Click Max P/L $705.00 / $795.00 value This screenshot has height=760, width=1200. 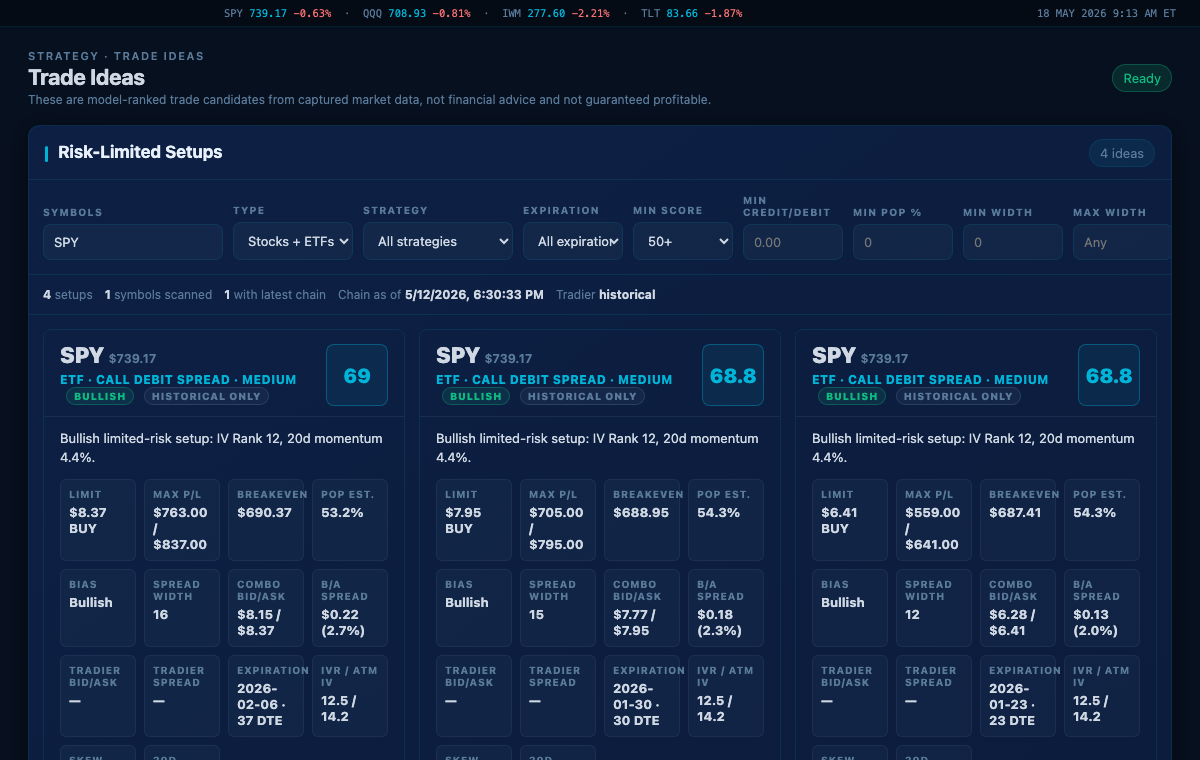556,528
